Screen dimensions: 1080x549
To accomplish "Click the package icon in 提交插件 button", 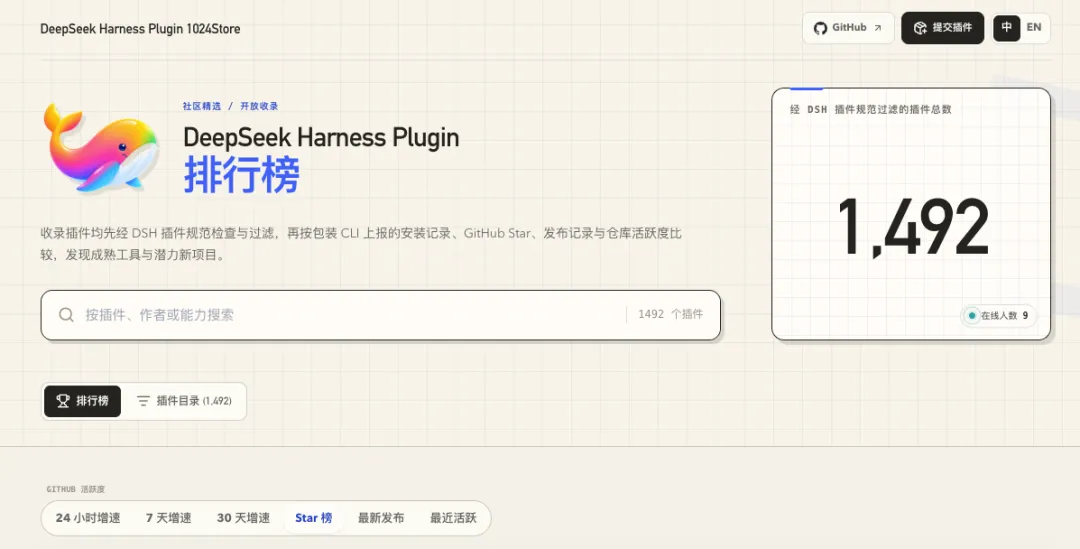I will (920, 28).
